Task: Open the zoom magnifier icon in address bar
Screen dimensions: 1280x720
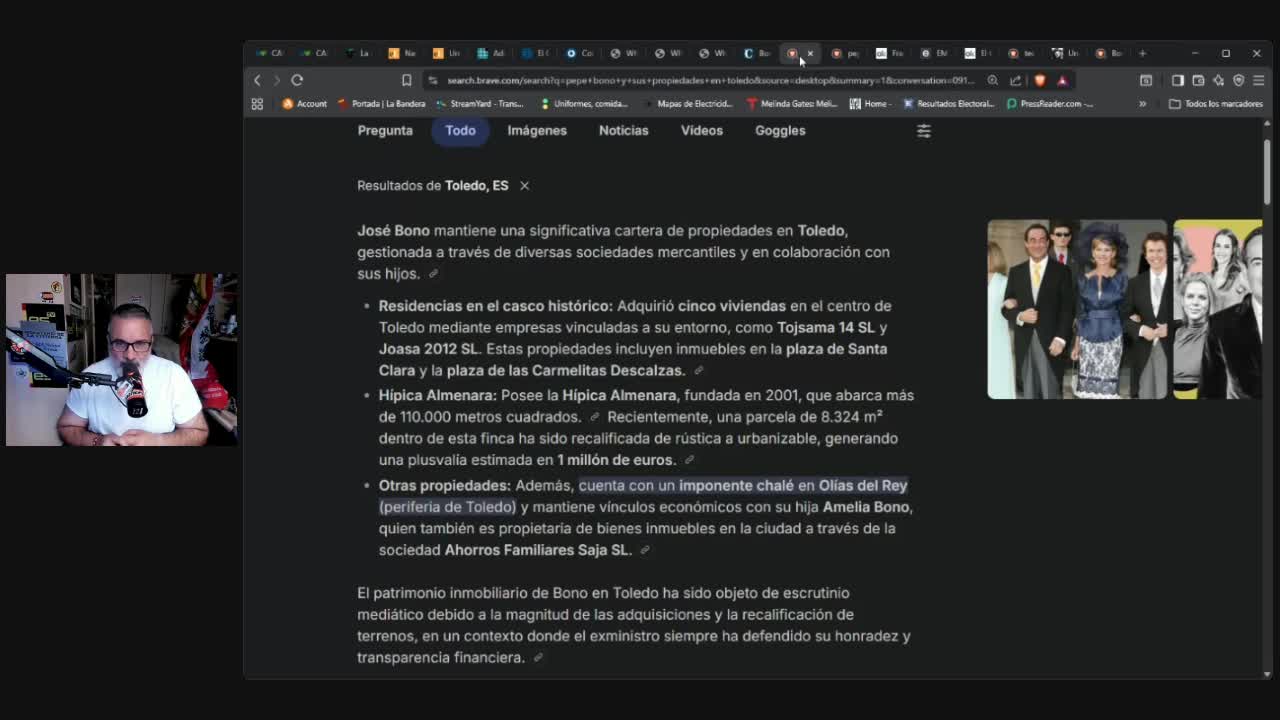Action: click(x=993, y=80)
